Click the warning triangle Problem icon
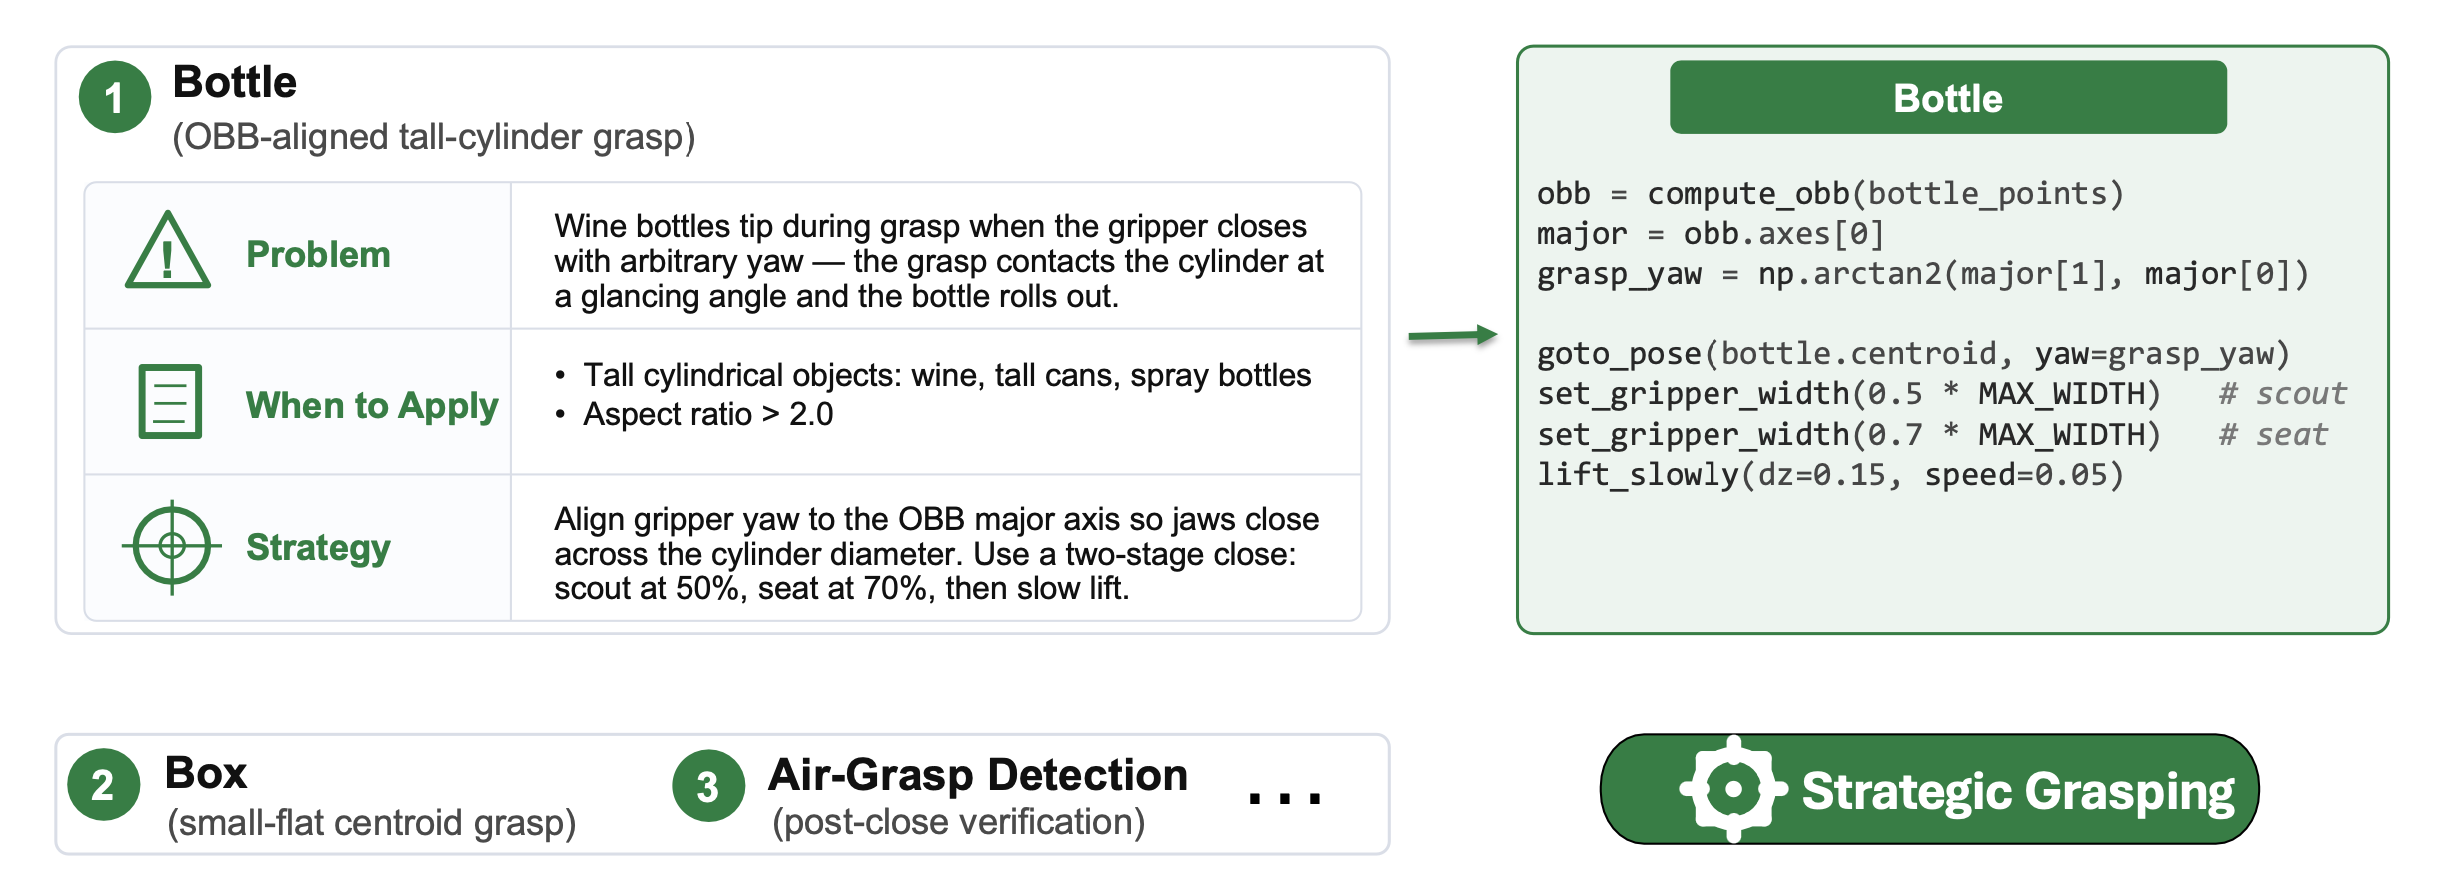Screen dimensions: 2444x896 click(x=168, y=251)
